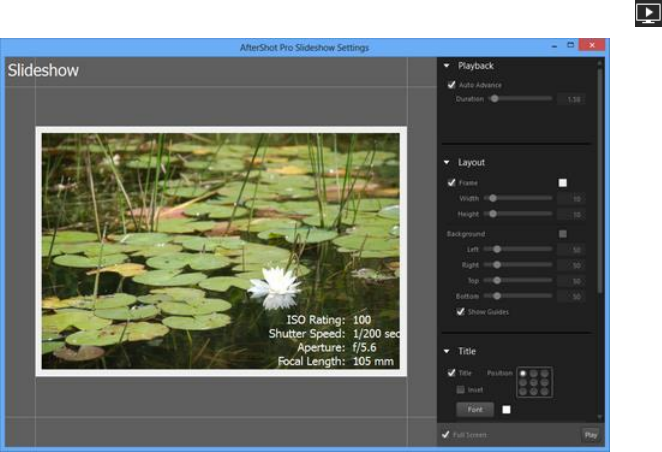Screen dimensions: 662x452
Task: Click the Font color swatch
Action: [x=506, y=409]
